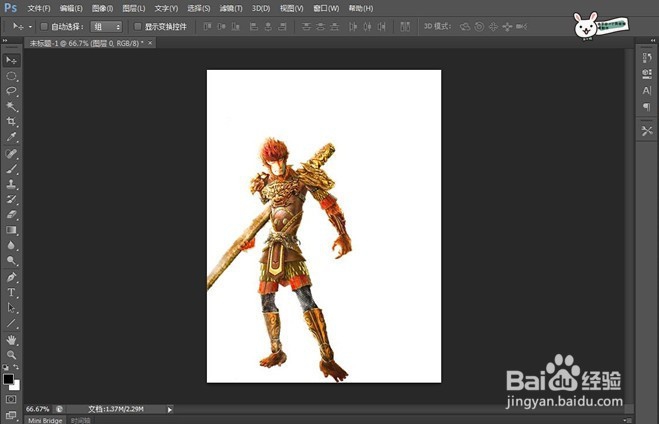Open the Window menu
The image size is (659, 424).
pos(326,8)
